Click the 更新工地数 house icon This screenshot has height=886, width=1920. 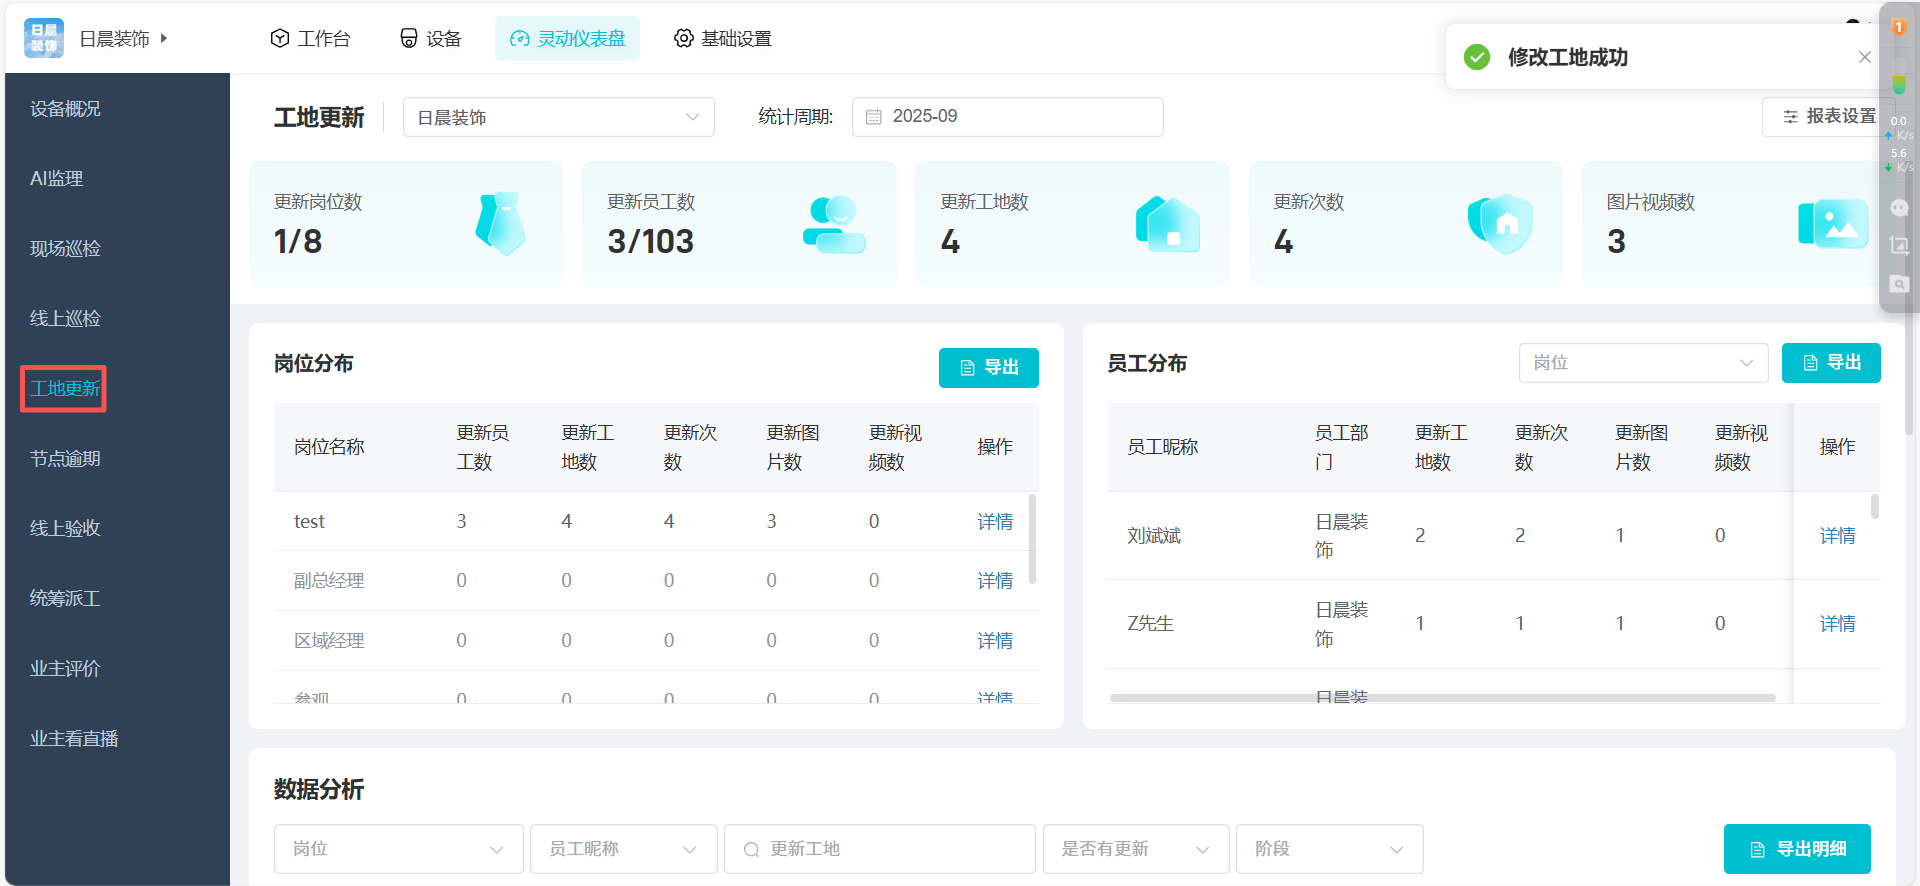1167,224
